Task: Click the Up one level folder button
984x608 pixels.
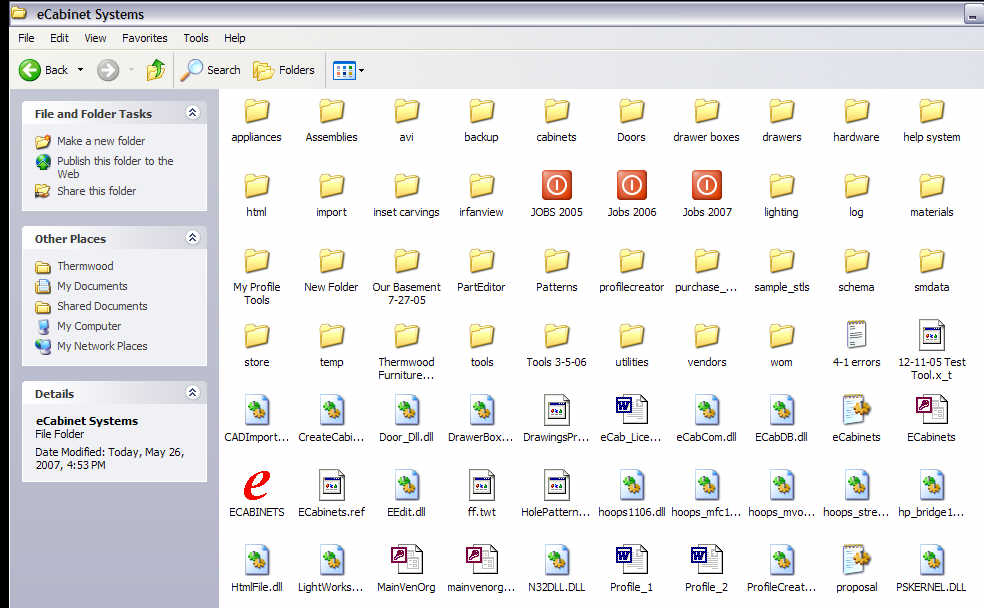Action: click(x=156, y=70)
